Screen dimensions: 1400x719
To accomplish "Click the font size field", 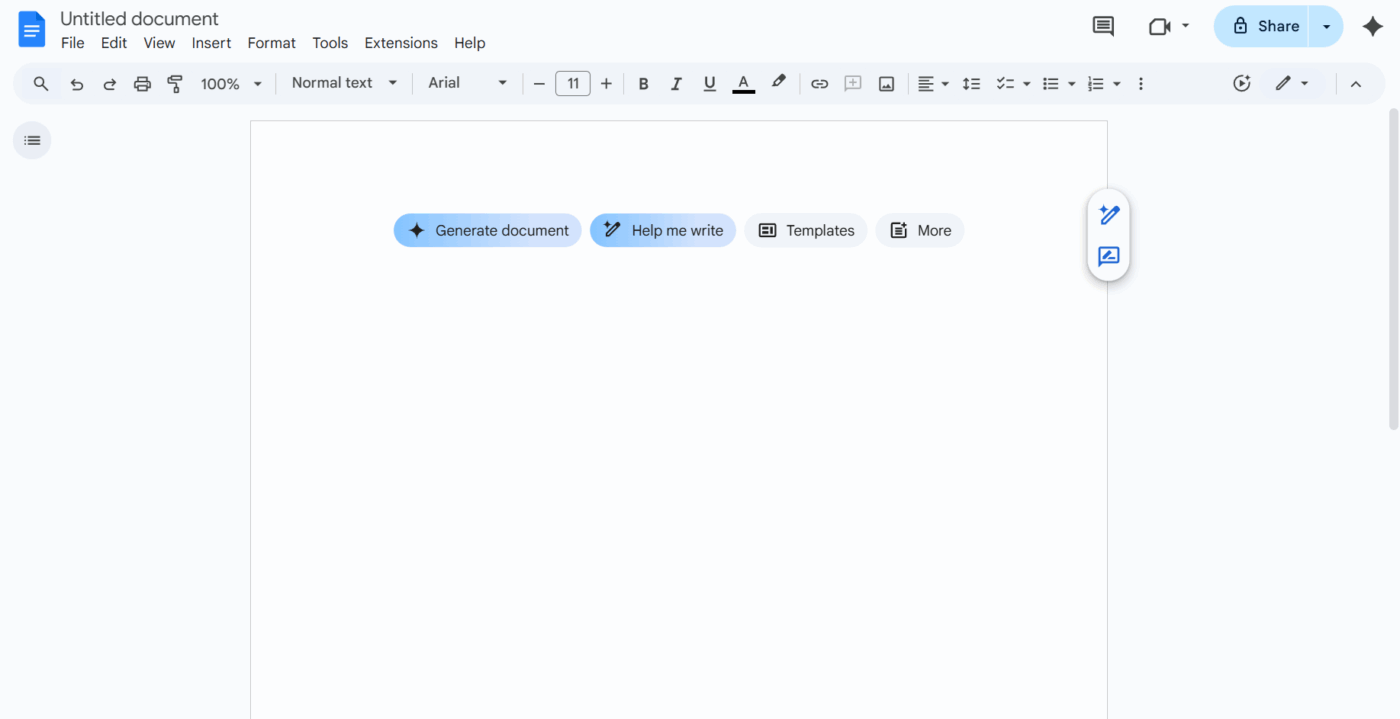I will point(573,83).
